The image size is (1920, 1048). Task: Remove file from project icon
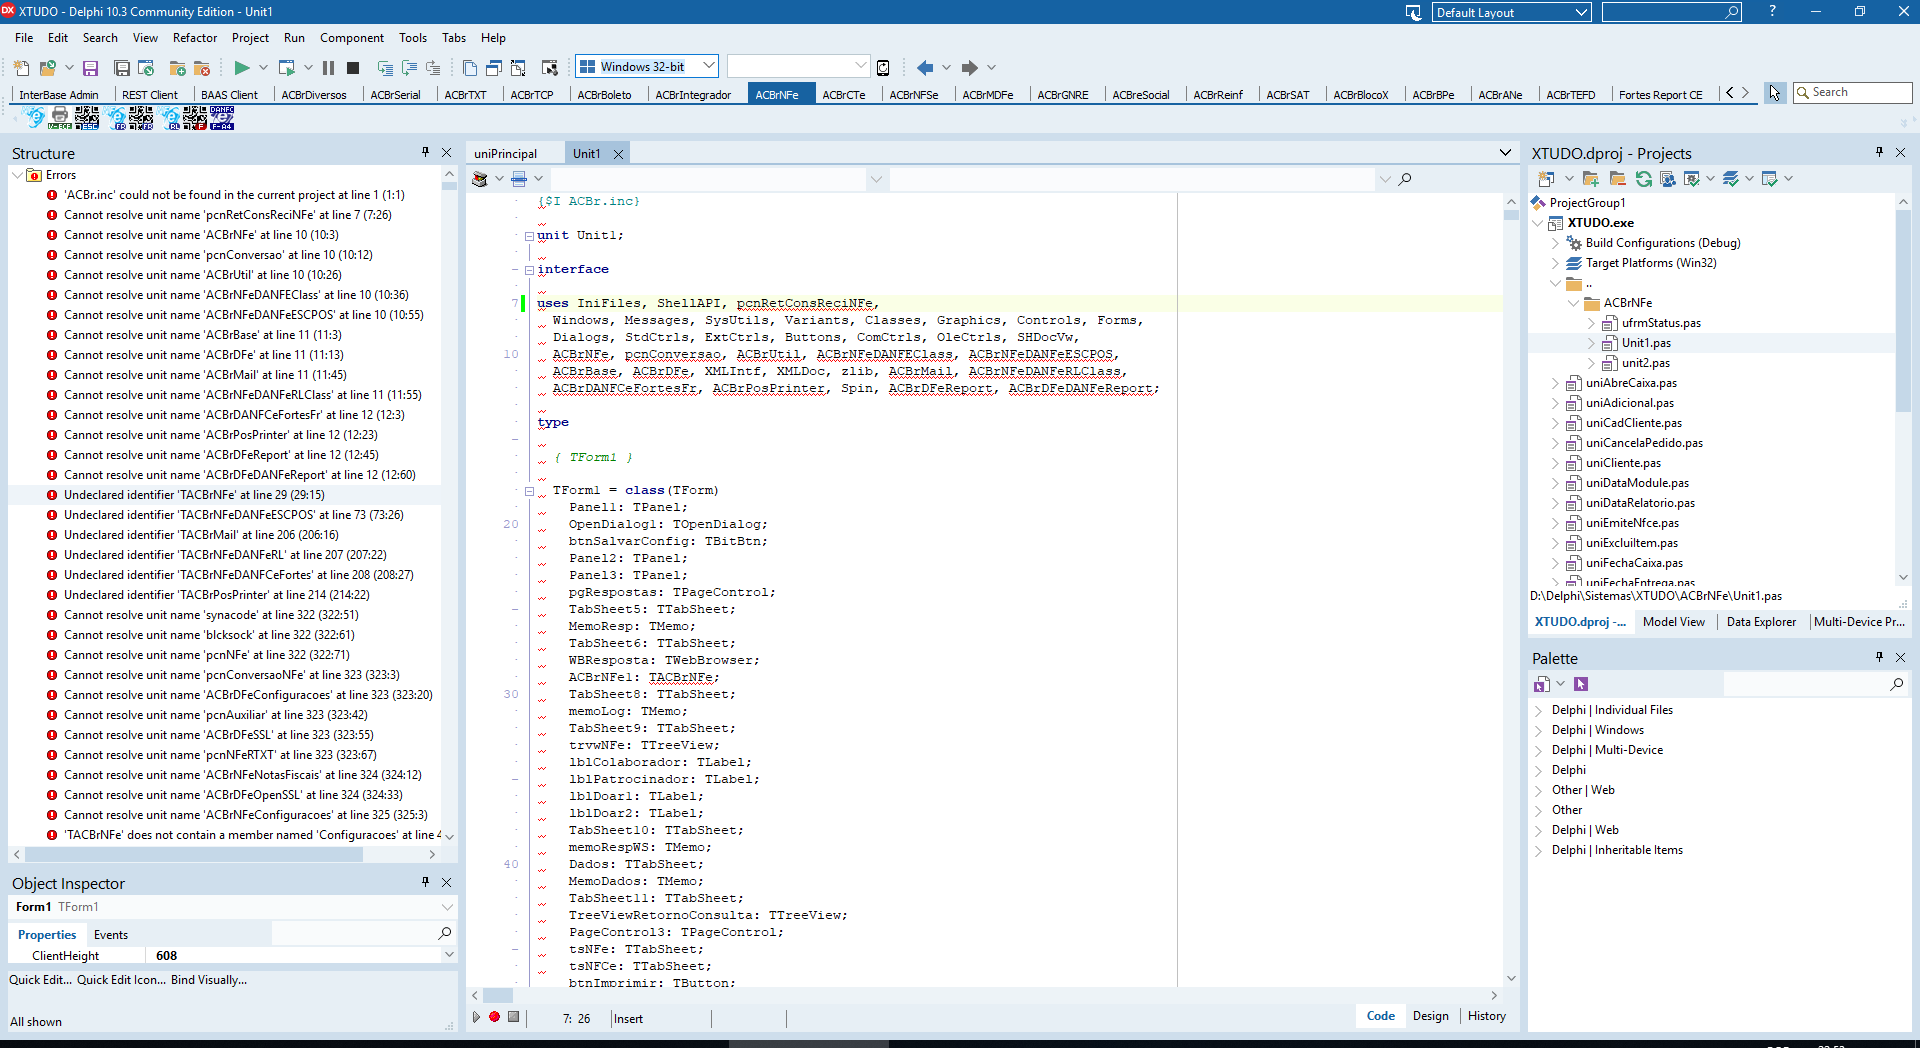click(x=201, y=68)
